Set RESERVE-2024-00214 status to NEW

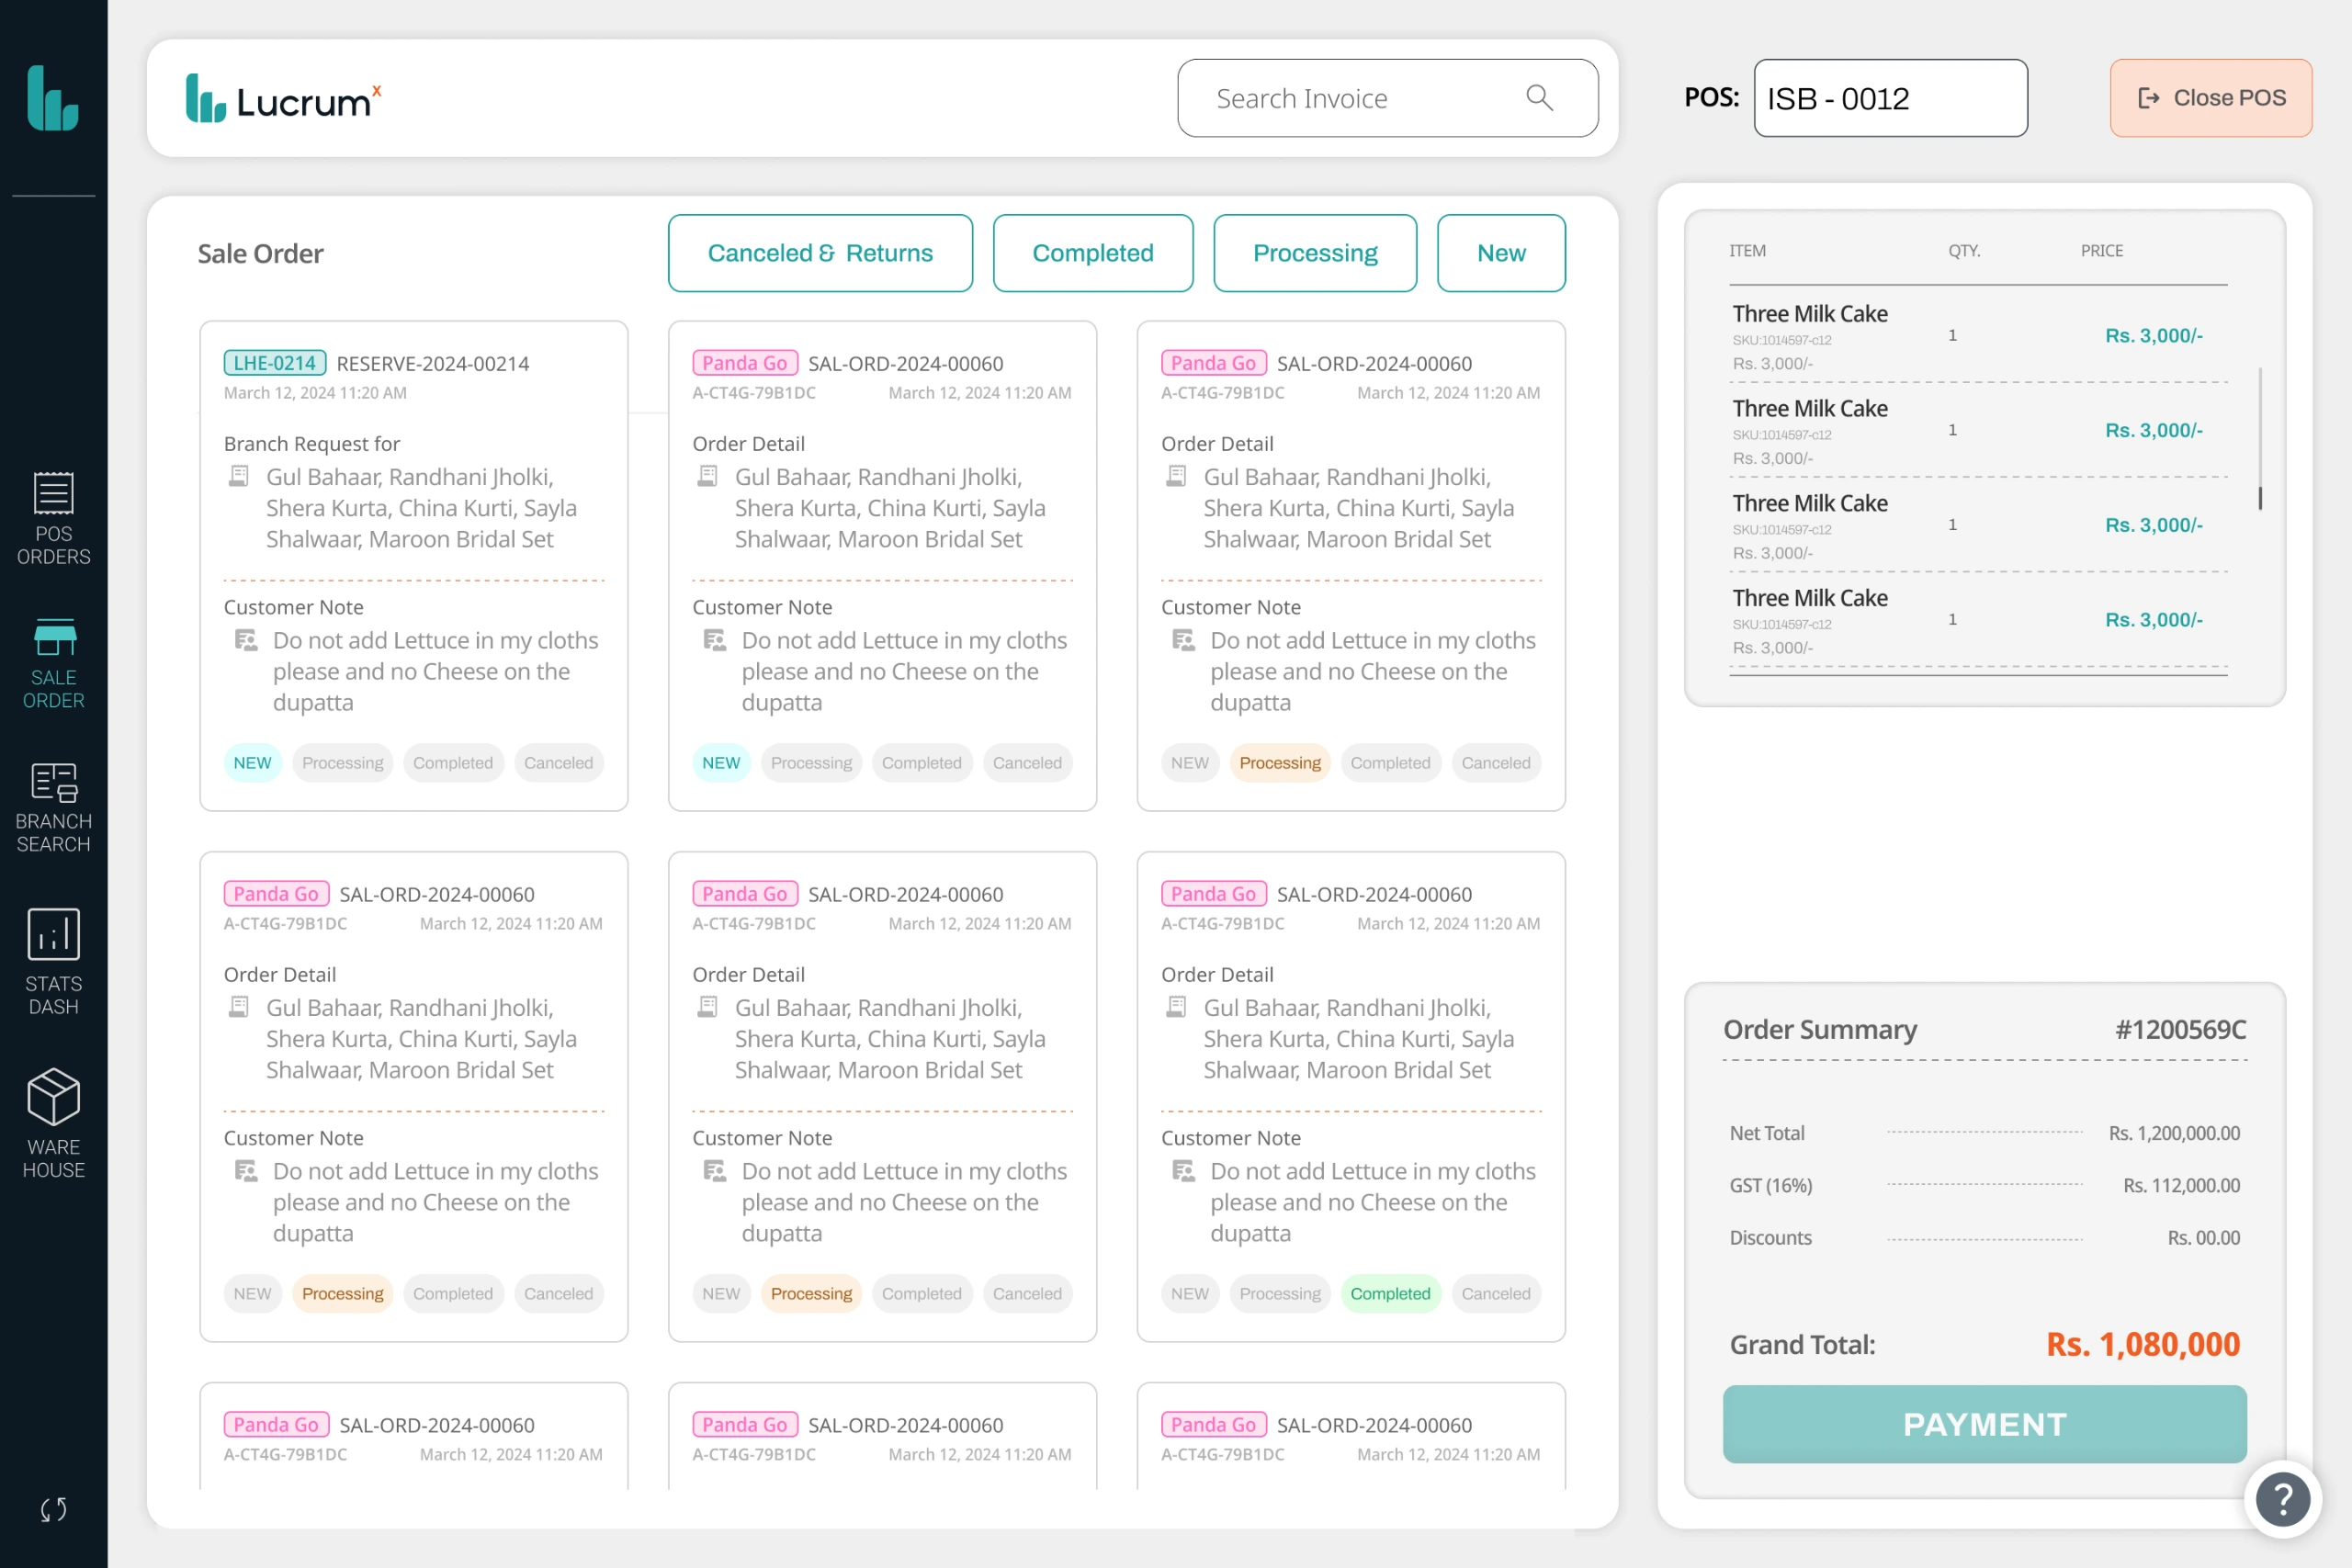[252, 763]
